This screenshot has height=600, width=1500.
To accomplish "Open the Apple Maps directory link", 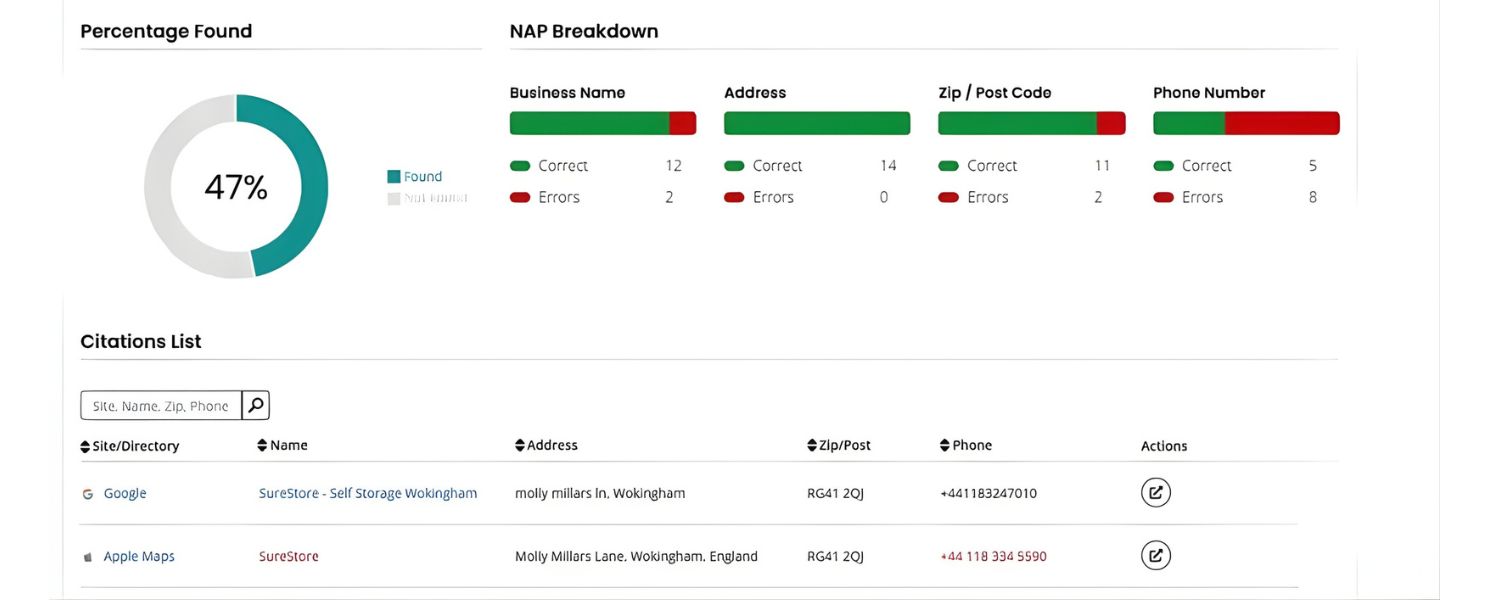I will (x=139, y=556).
